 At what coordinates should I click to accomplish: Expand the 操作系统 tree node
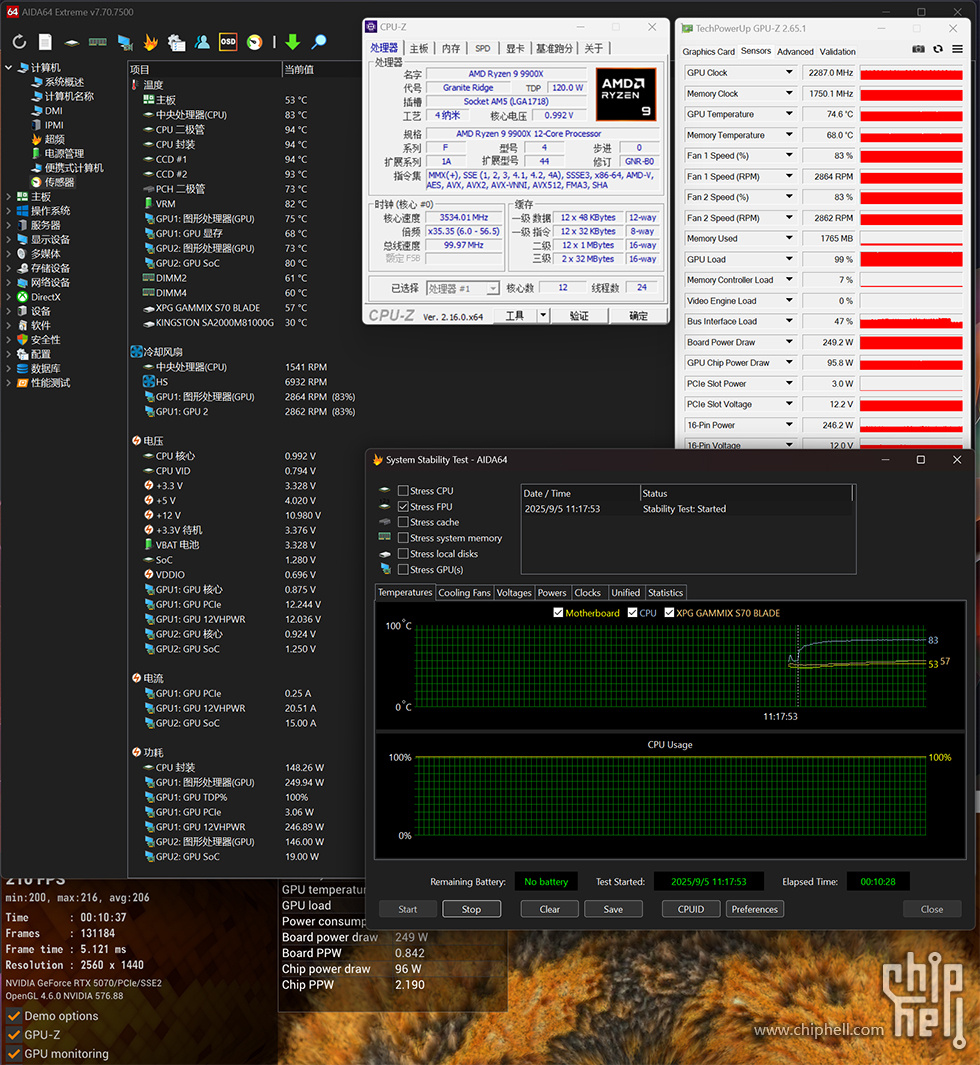pos(9,211)
